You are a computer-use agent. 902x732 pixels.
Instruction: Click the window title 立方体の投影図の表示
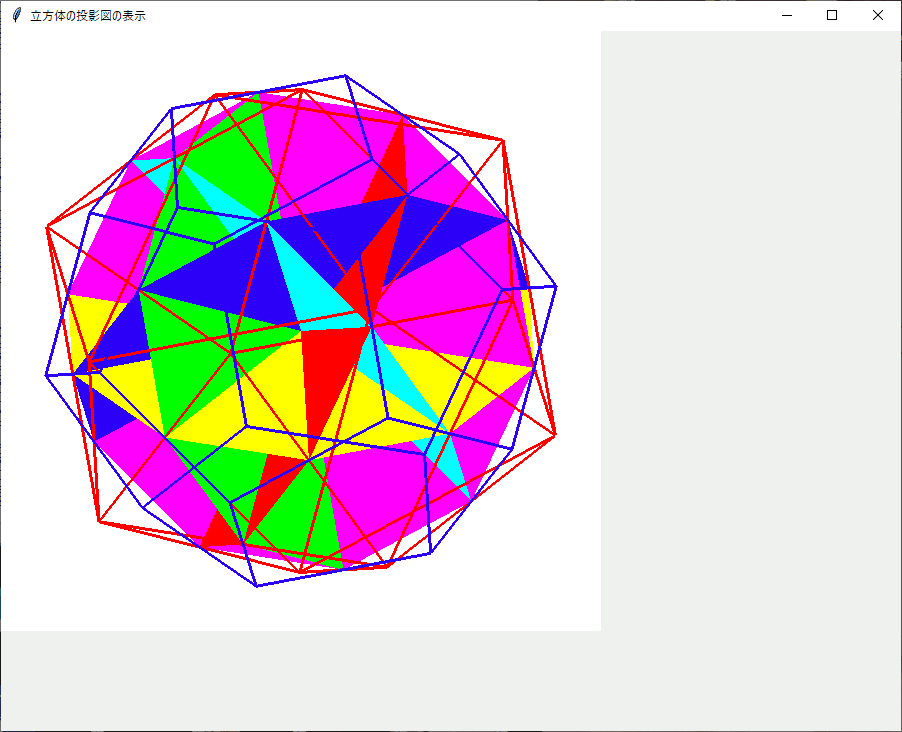coord(88,16)
